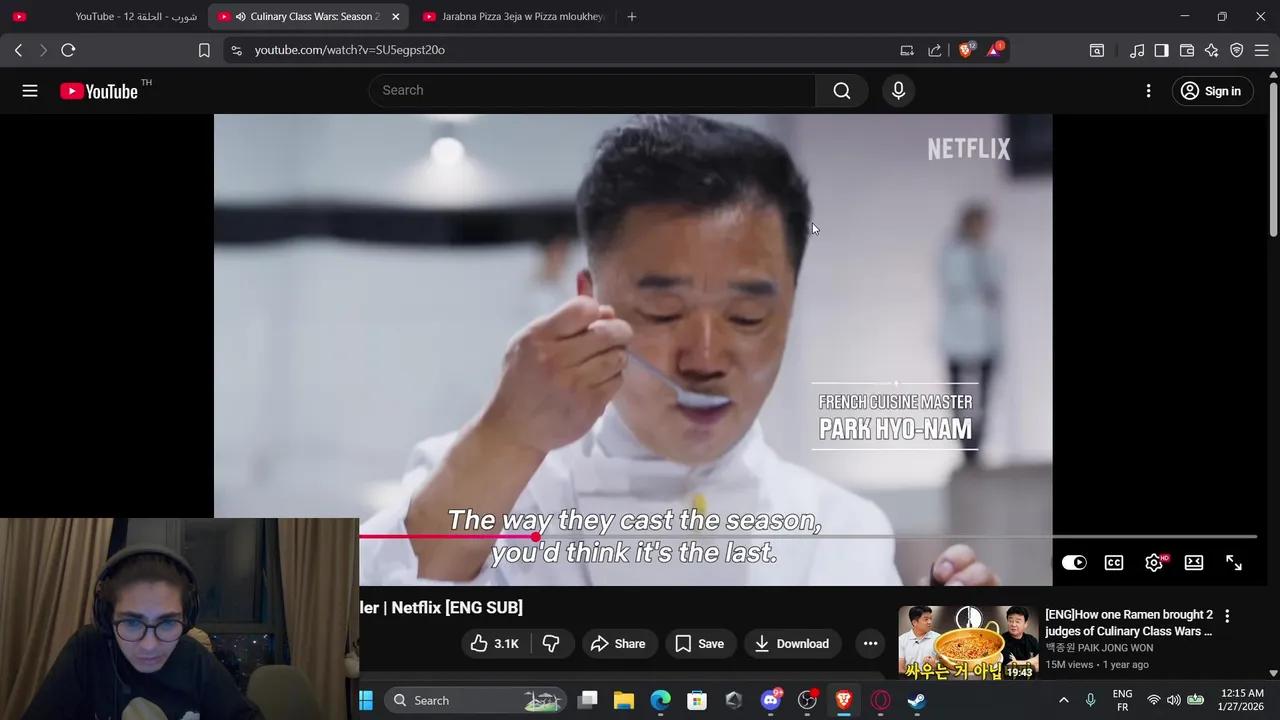
Task: Open video player settings gear
Action: click(1154, 563)
